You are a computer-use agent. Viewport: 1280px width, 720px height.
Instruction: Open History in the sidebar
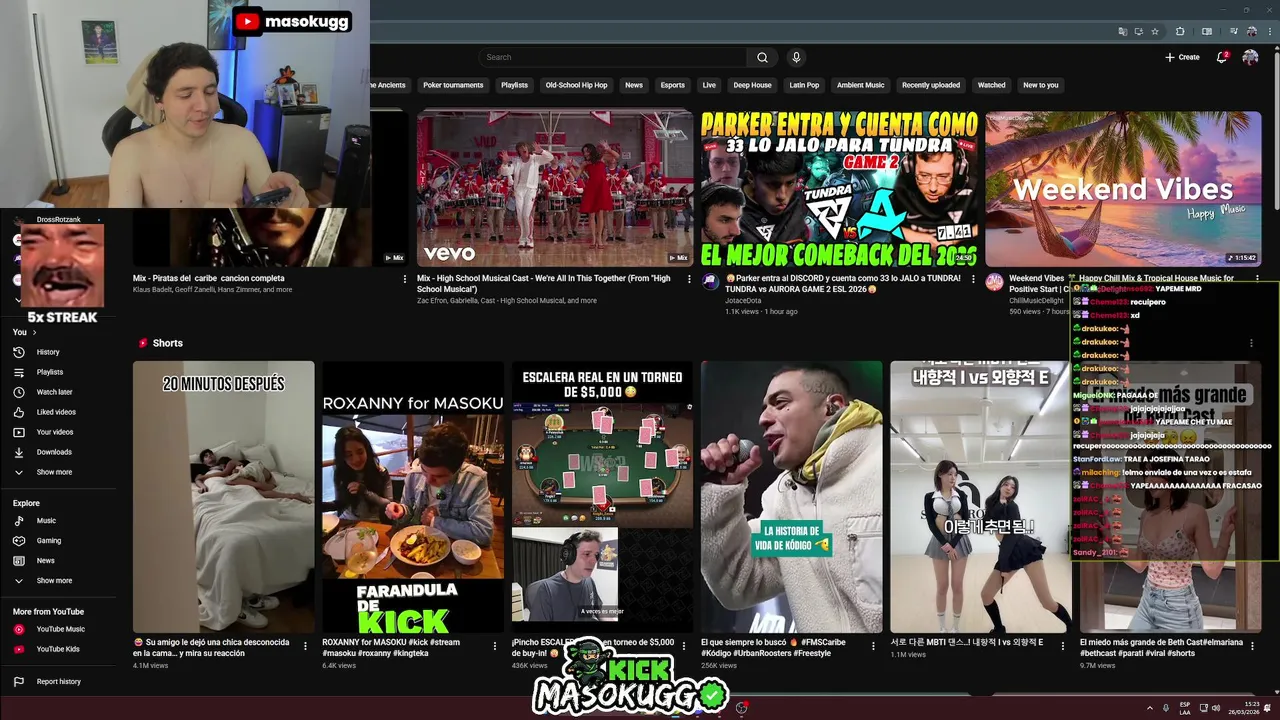tap(48, 352)
